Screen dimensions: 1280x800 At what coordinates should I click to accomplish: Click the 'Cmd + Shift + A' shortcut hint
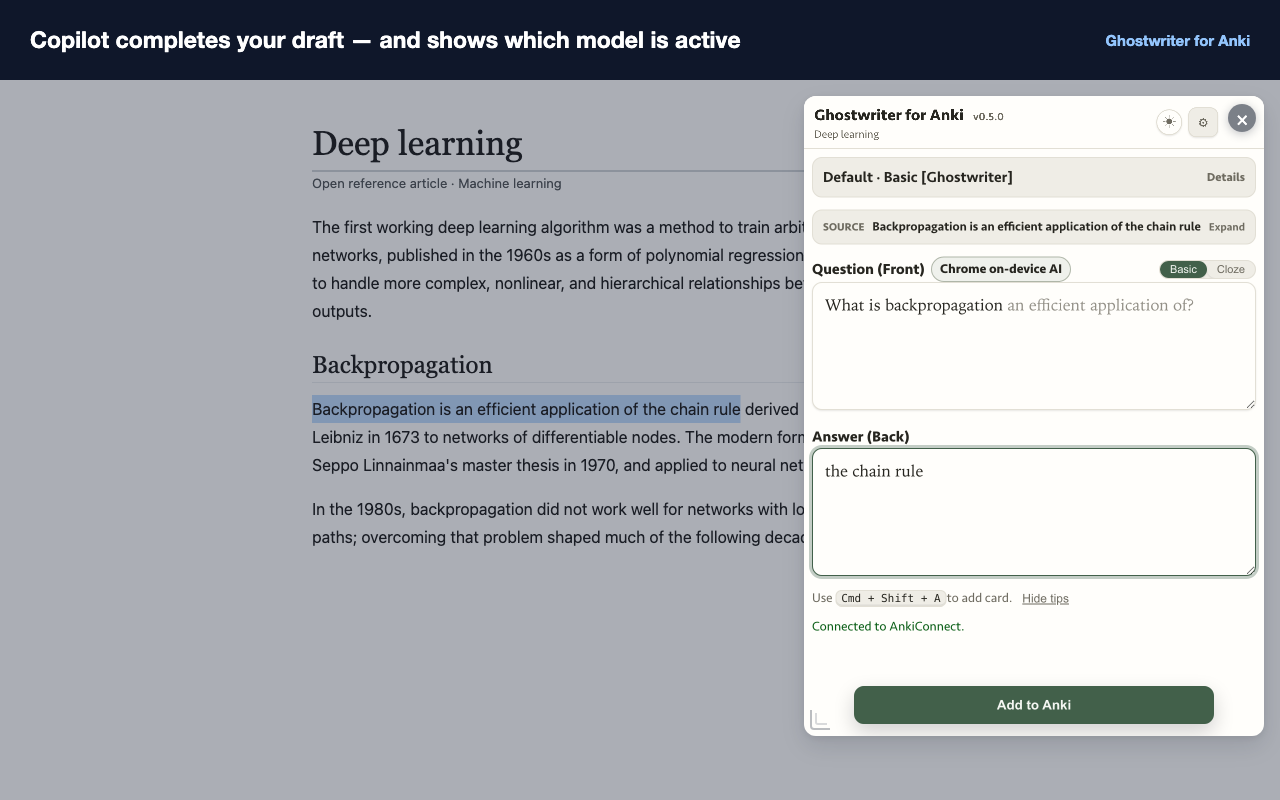(x=891, y=598)
